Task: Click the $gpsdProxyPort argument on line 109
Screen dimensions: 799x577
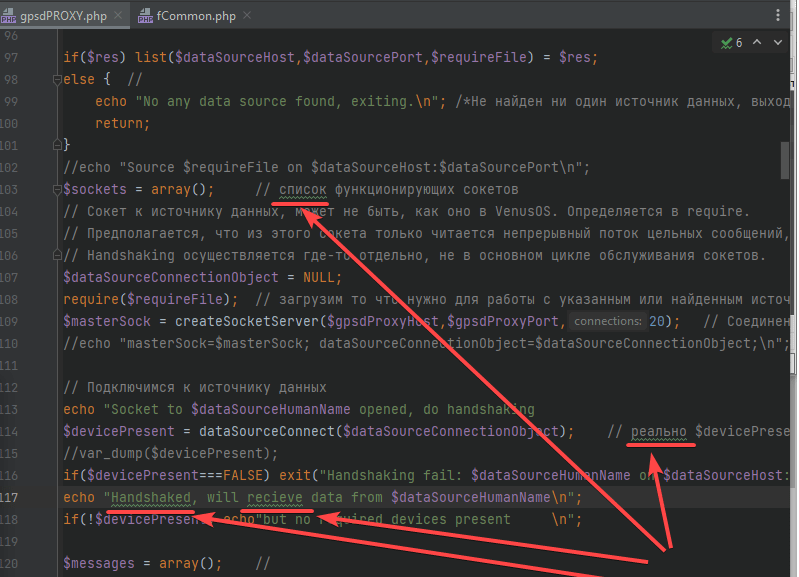Action: coord(503,321)
